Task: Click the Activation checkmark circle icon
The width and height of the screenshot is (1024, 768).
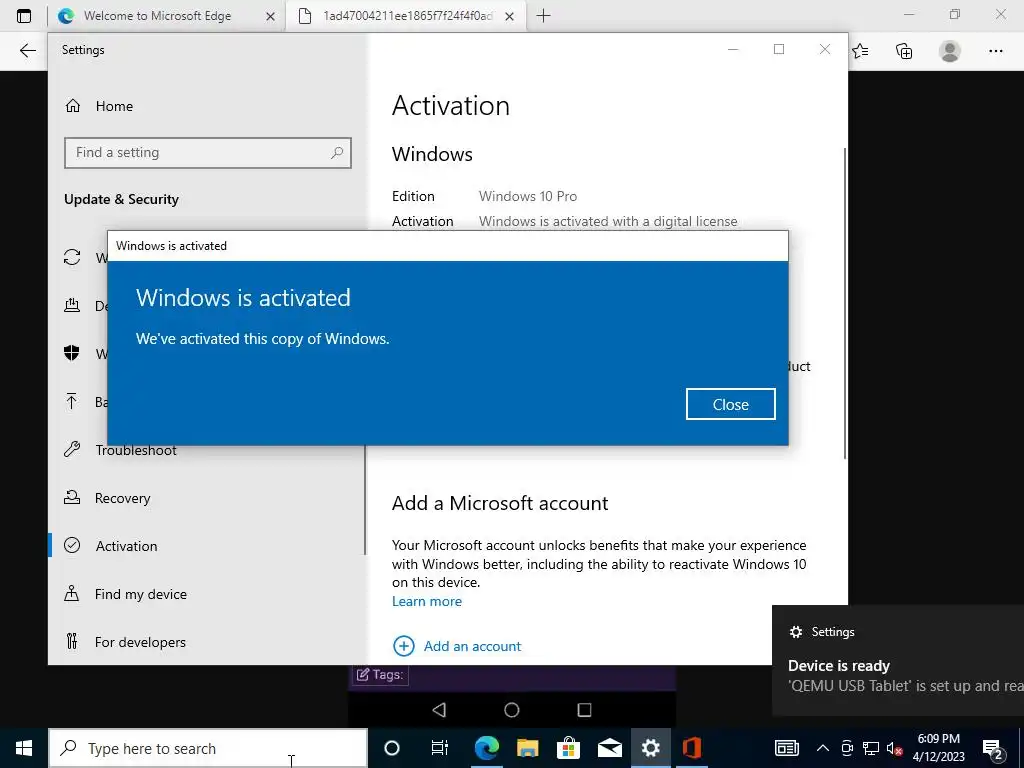Action: 72,545
